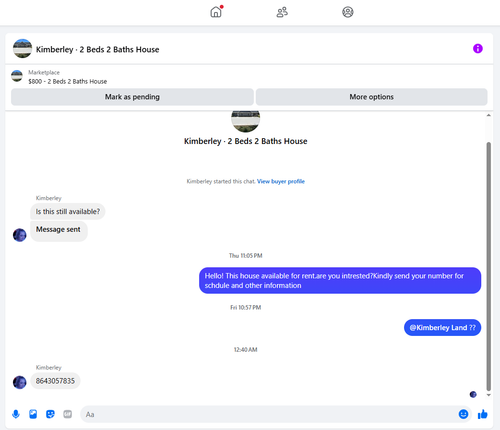500x430 pixels.
Task: Click the scrollbar up arrow
Action: tap(488, 115)
